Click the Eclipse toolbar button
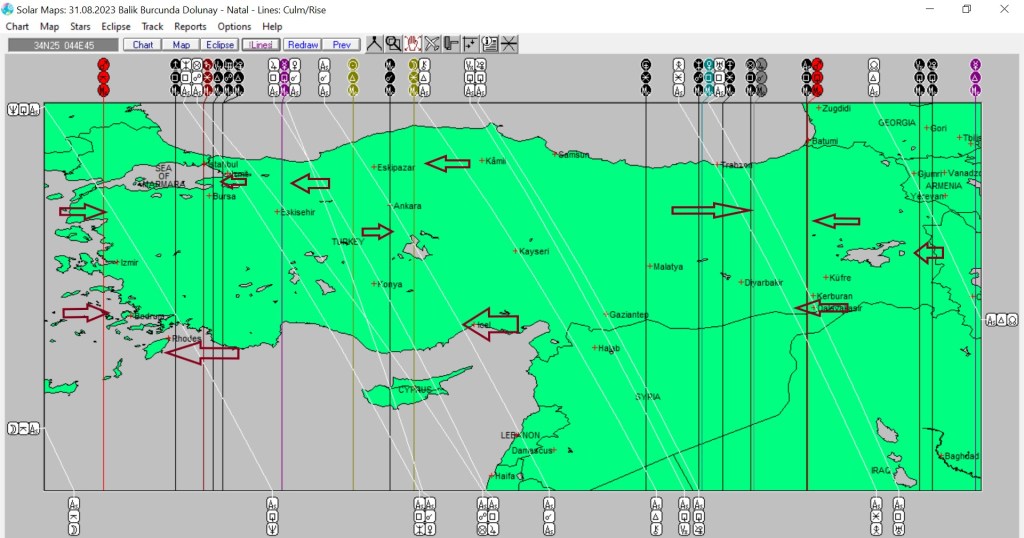This screenshot has height=538, width=1024. click(x=220, y=45)
